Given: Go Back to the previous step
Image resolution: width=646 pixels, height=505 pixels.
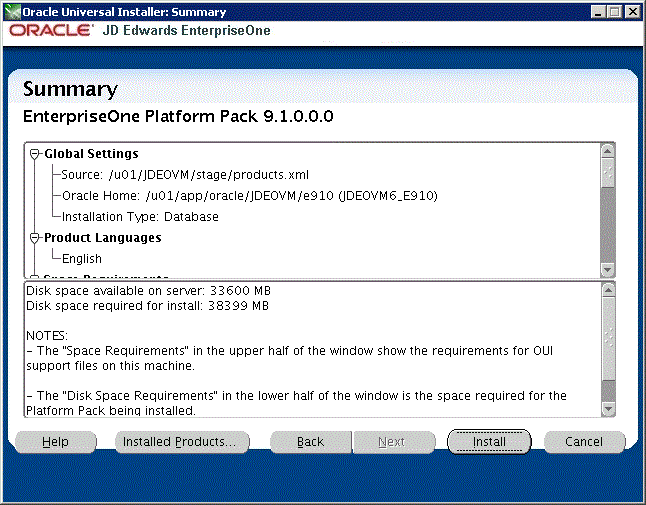Looking at the screenshot, I should [311, 442].
